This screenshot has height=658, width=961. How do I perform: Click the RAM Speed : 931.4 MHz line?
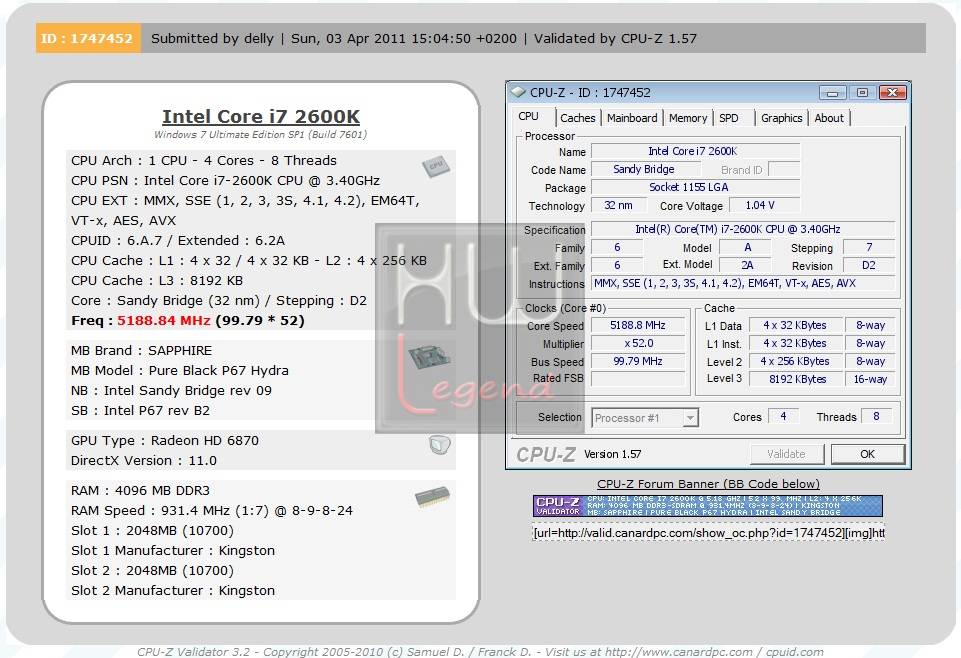coord(212,510)
